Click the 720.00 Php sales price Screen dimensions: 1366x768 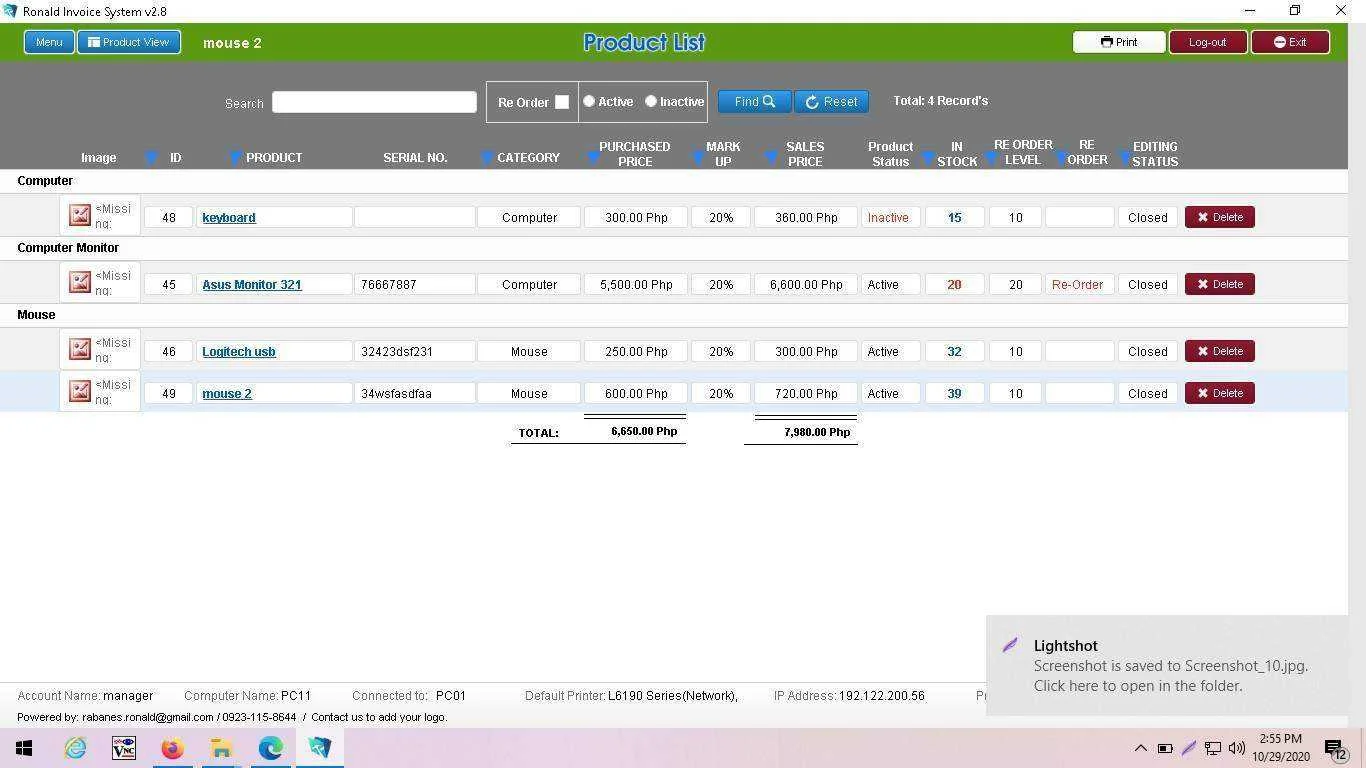[x=806, y=393]
